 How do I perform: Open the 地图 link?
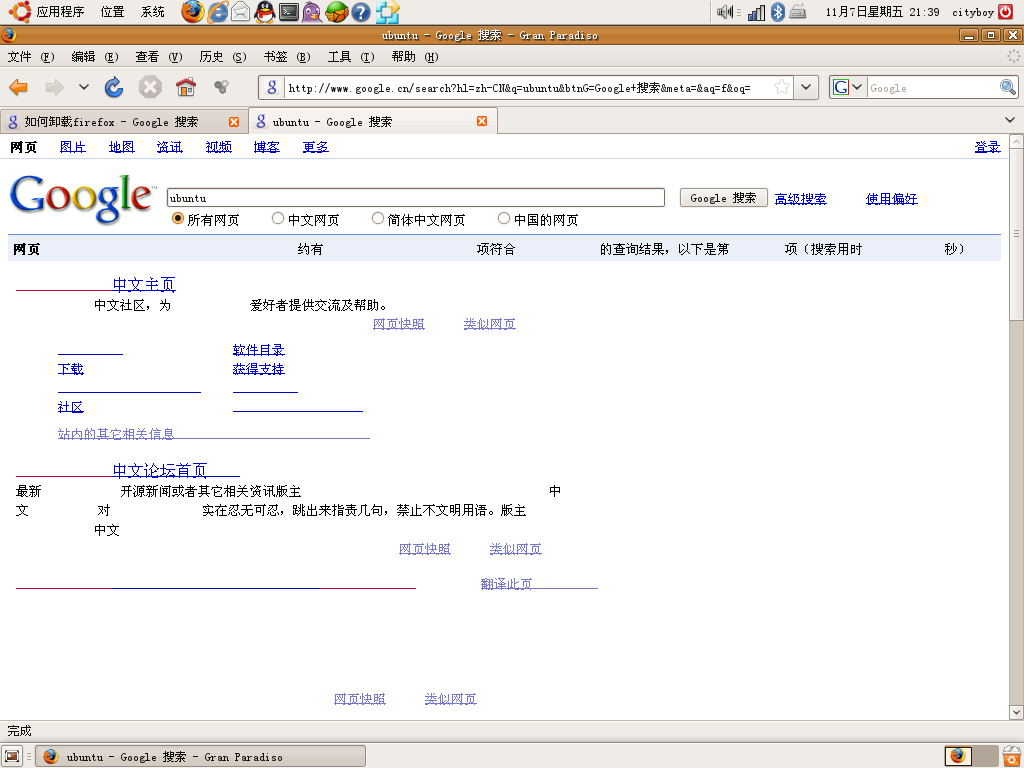[121, 147]
